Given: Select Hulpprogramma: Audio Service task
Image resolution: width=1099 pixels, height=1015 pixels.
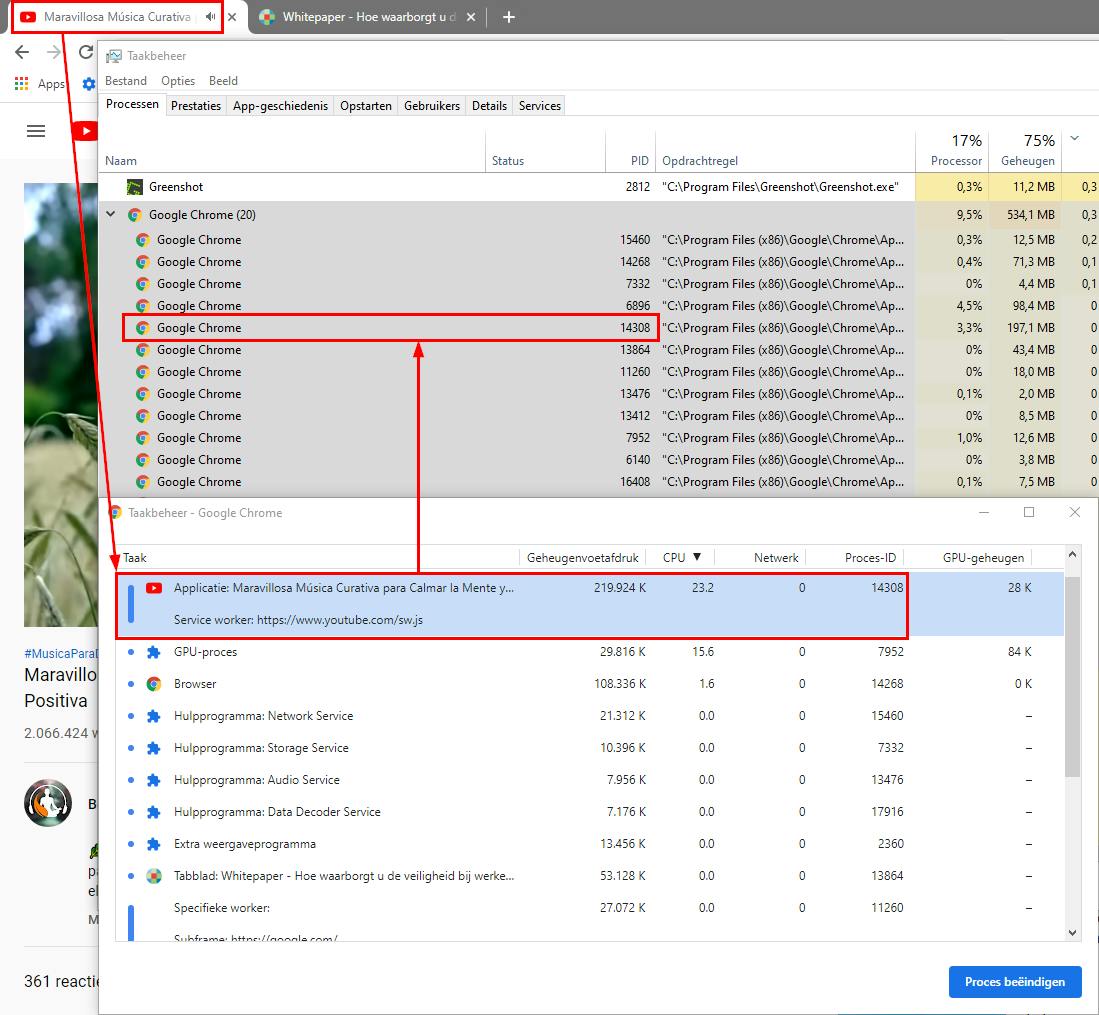Looking at the screenshot, I should 590,780.
